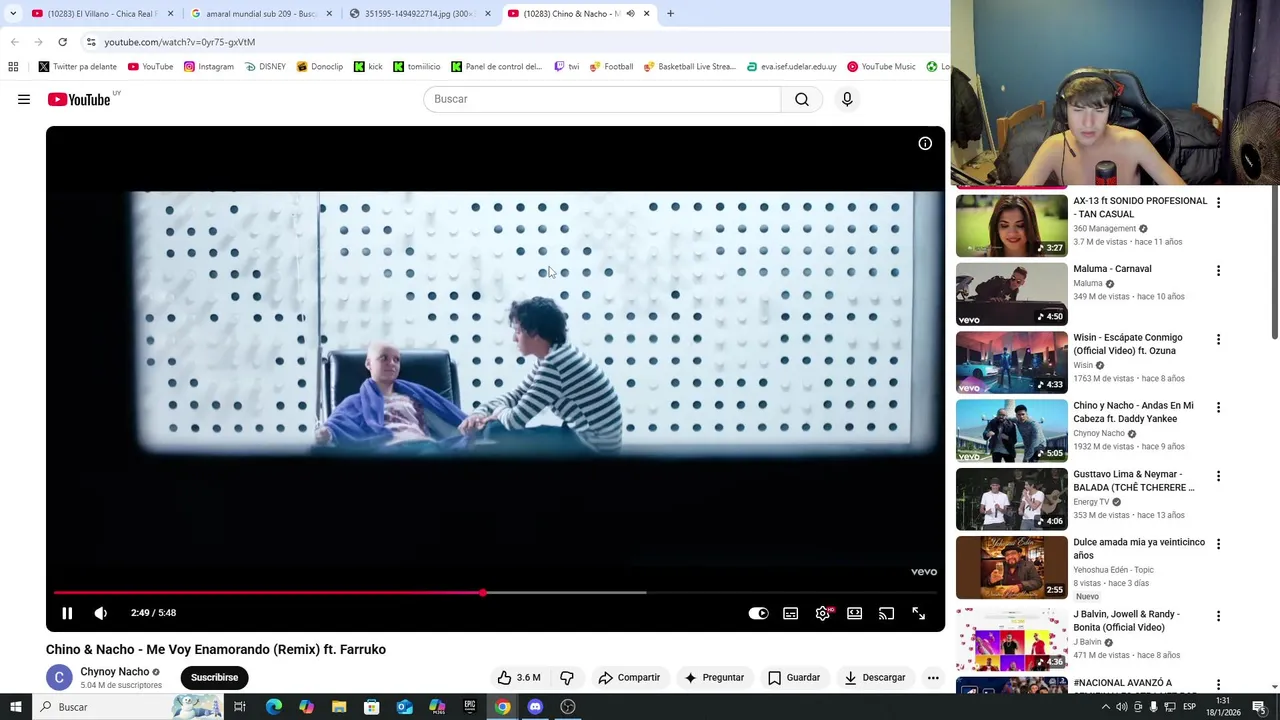Mute the video player volume
This screenshot has width=1280, height=720.
pos(100,613)
